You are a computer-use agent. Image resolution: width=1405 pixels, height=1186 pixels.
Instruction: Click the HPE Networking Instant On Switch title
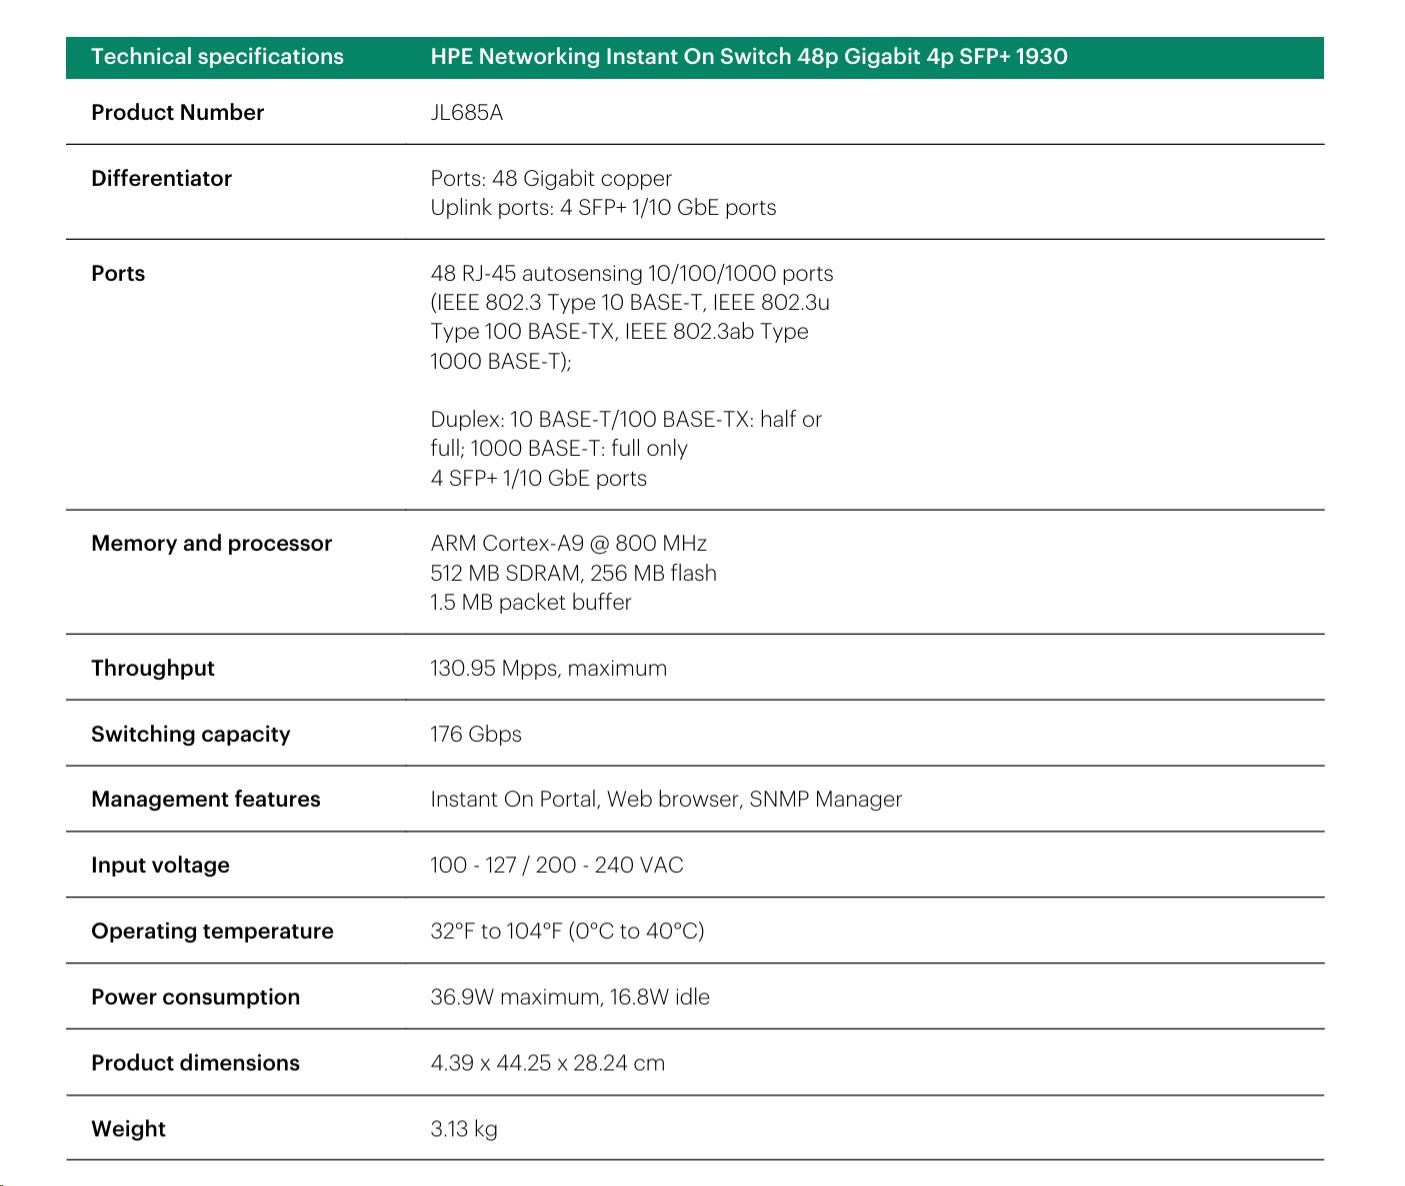tap(748, 57)
